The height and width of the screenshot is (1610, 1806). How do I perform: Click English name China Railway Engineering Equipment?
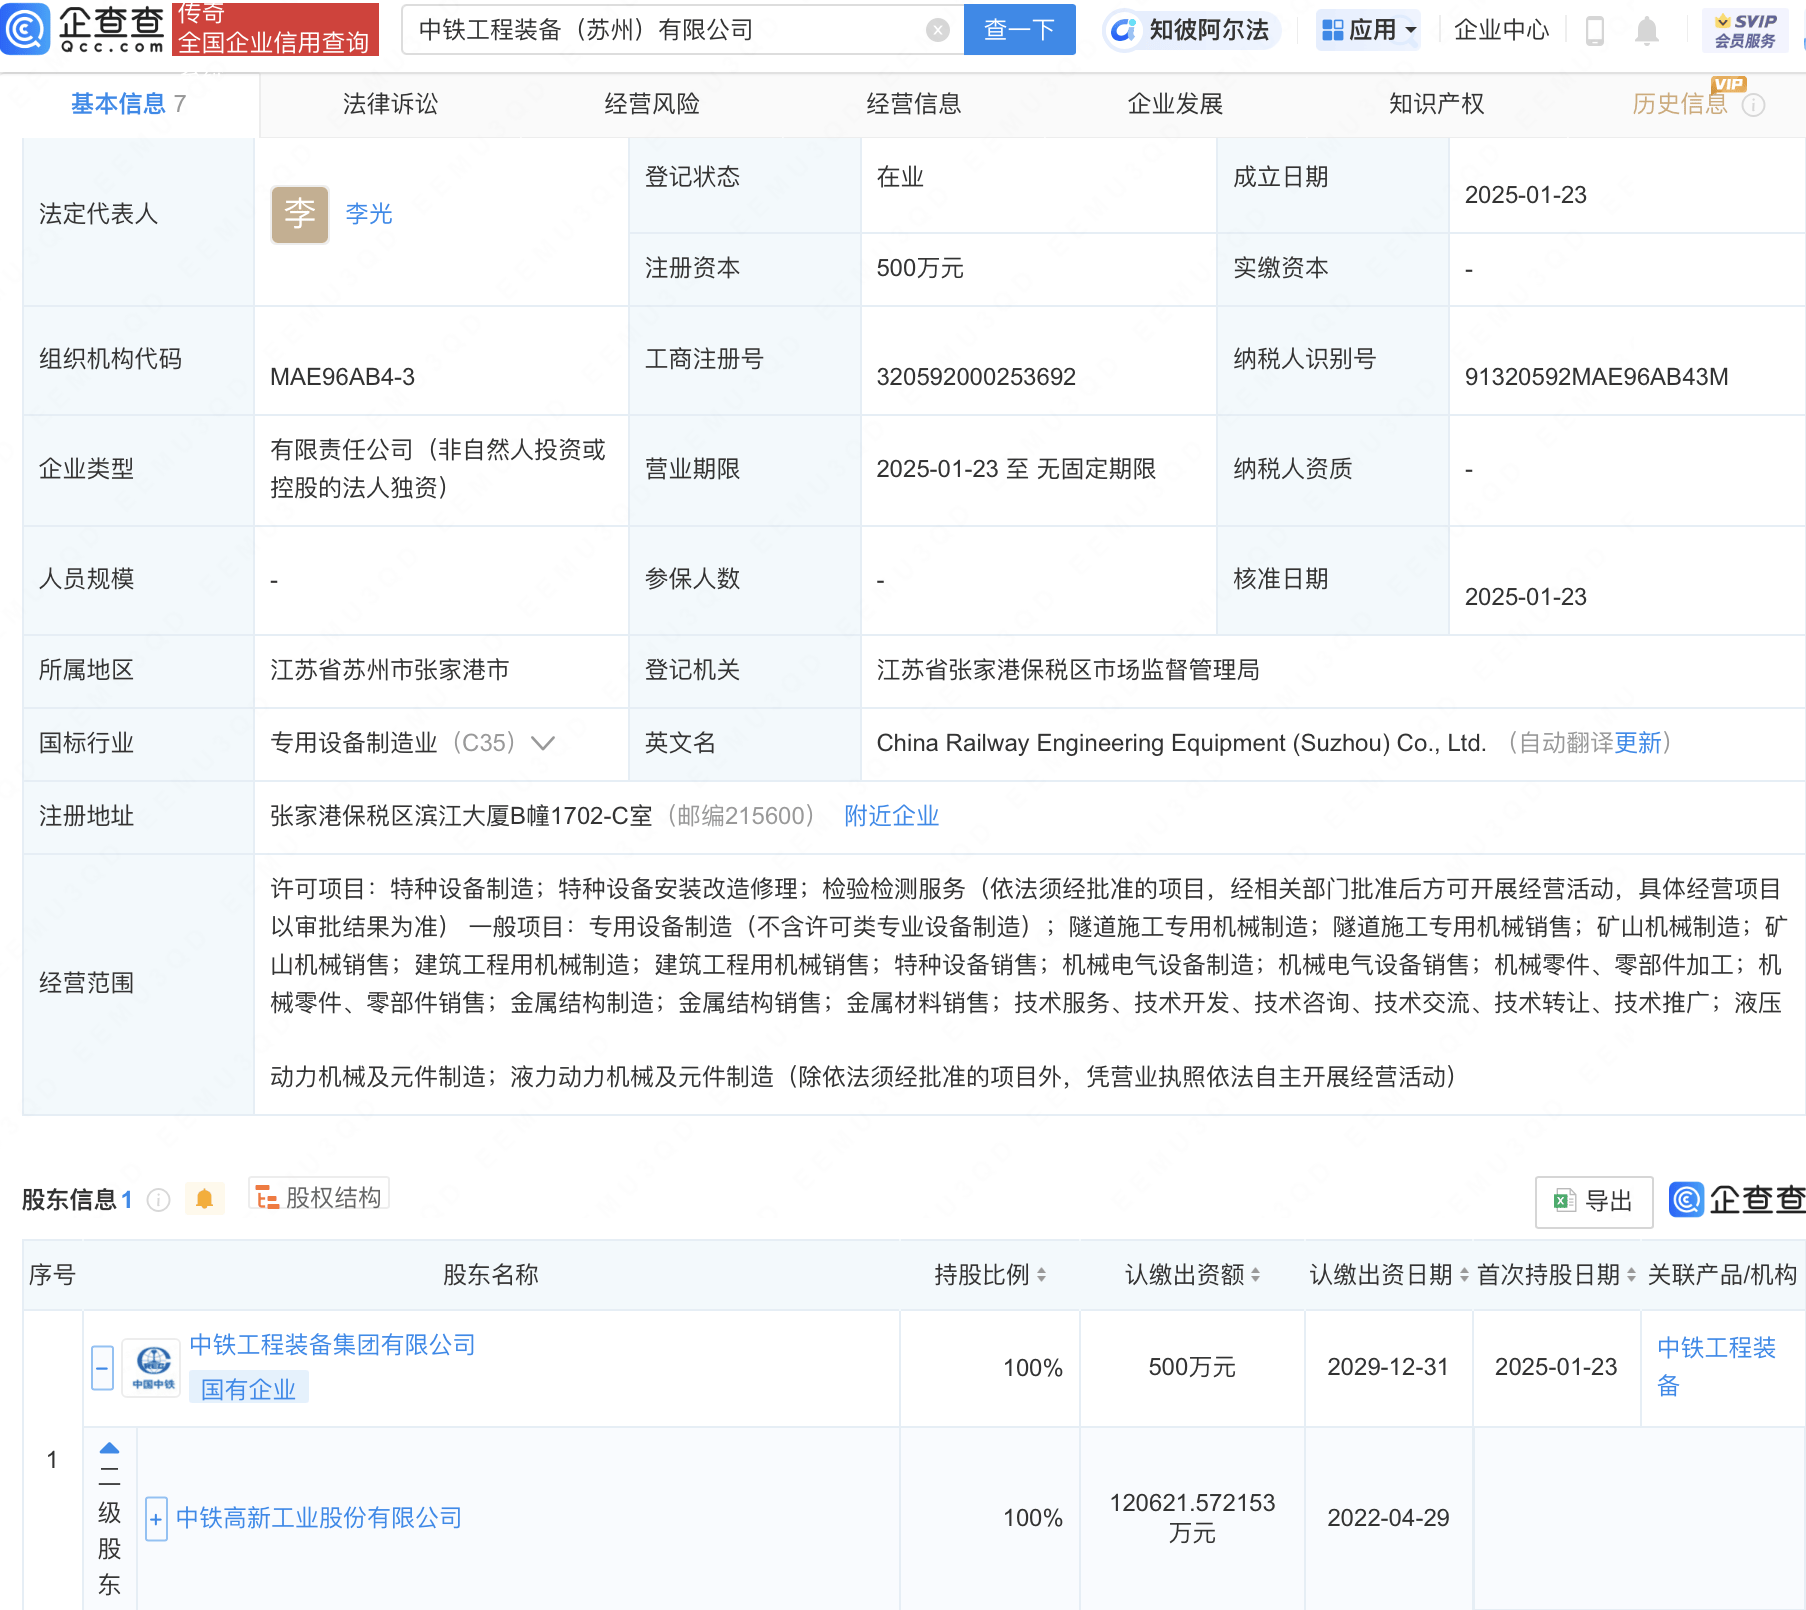click(1181, 743)
